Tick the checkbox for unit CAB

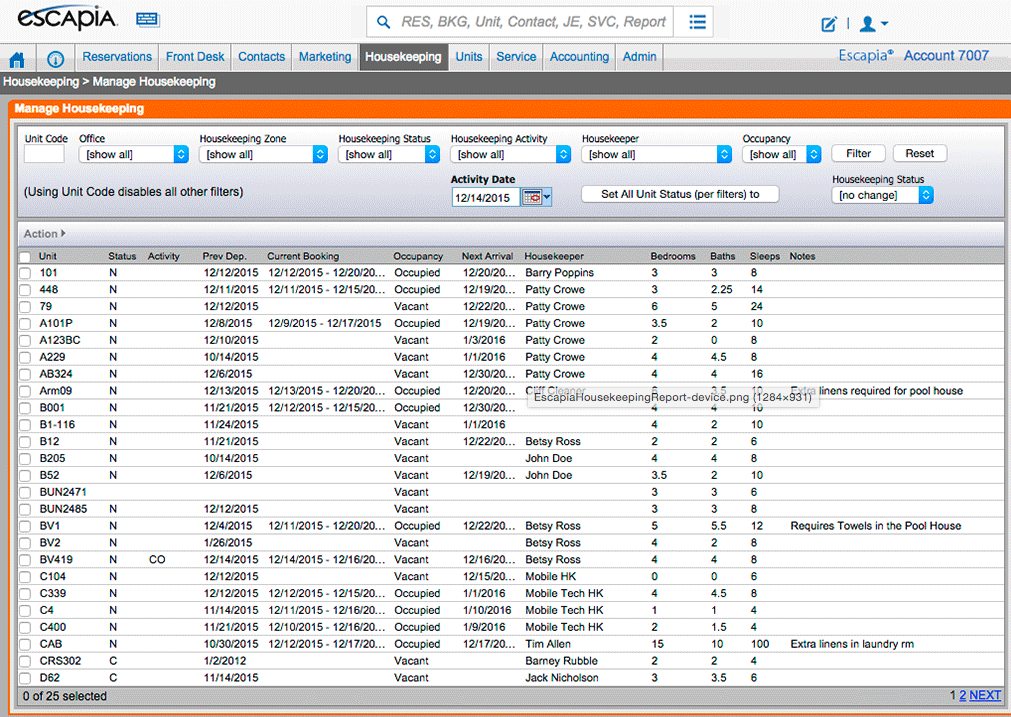tap(25, 644)
